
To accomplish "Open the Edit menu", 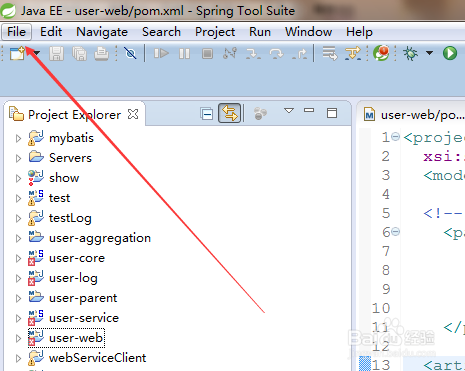I will click(x=51, y=32).
